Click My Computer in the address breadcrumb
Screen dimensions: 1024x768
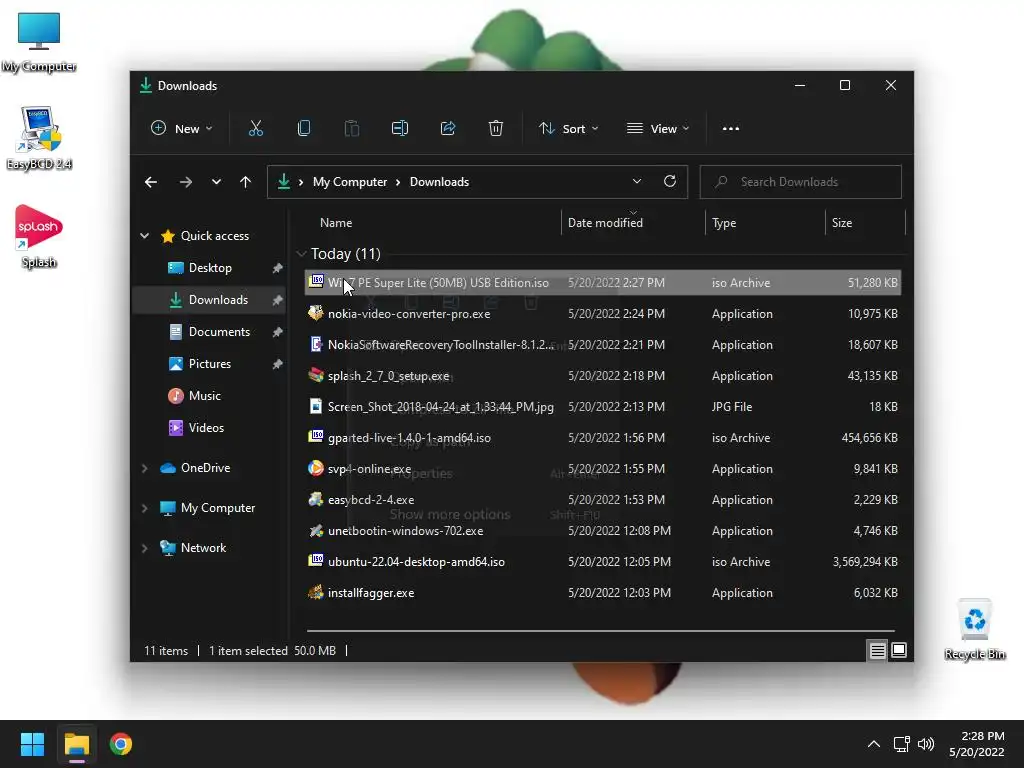pyautogui.click(x=349, y=182)
